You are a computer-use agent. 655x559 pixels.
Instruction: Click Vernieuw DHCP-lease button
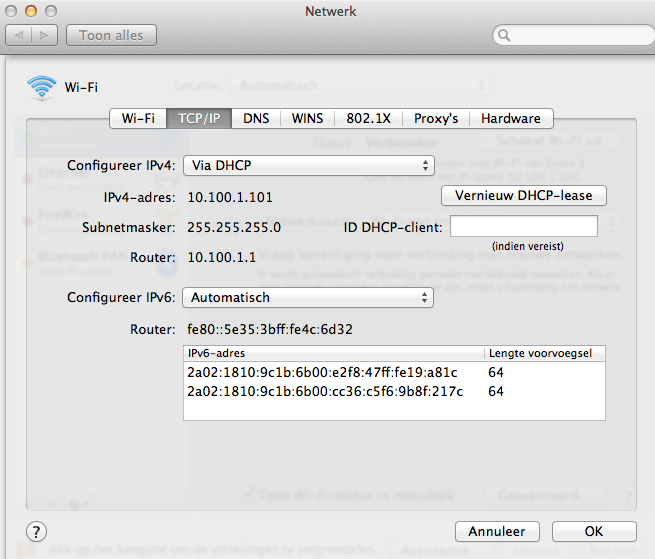coord(524,195)
